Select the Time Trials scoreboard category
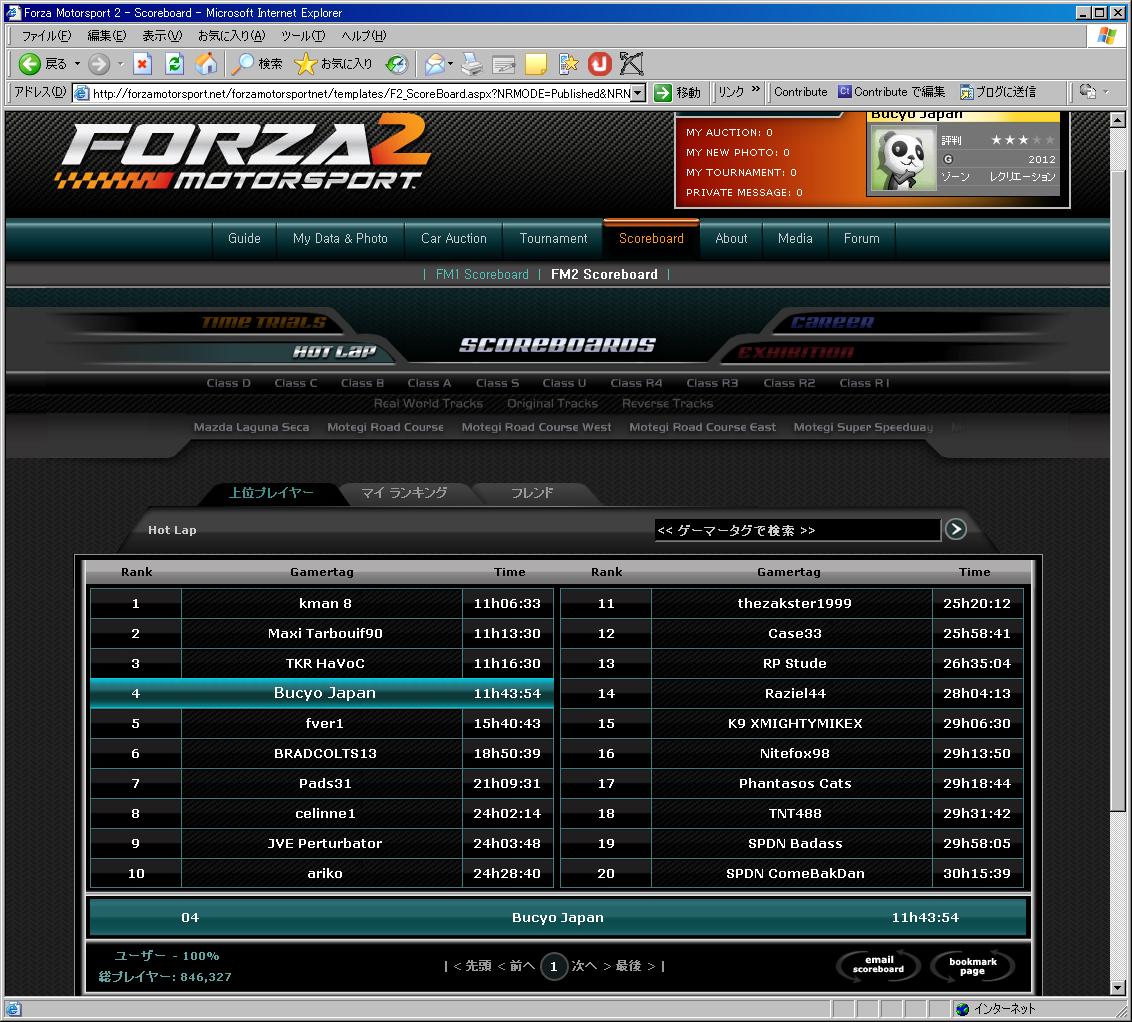The width and height of the screenshot is (1132, 1022). (264, 322)
